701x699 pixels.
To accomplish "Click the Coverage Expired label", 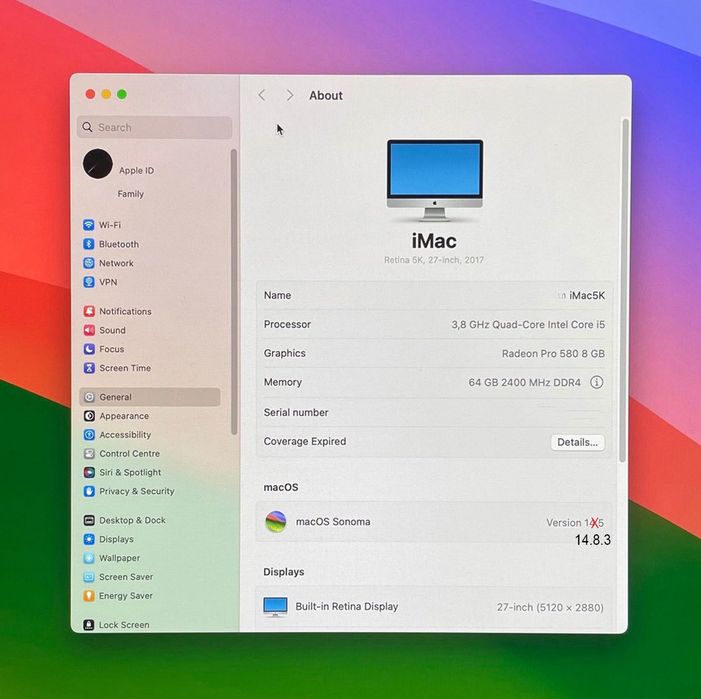I will pos(305,441).
